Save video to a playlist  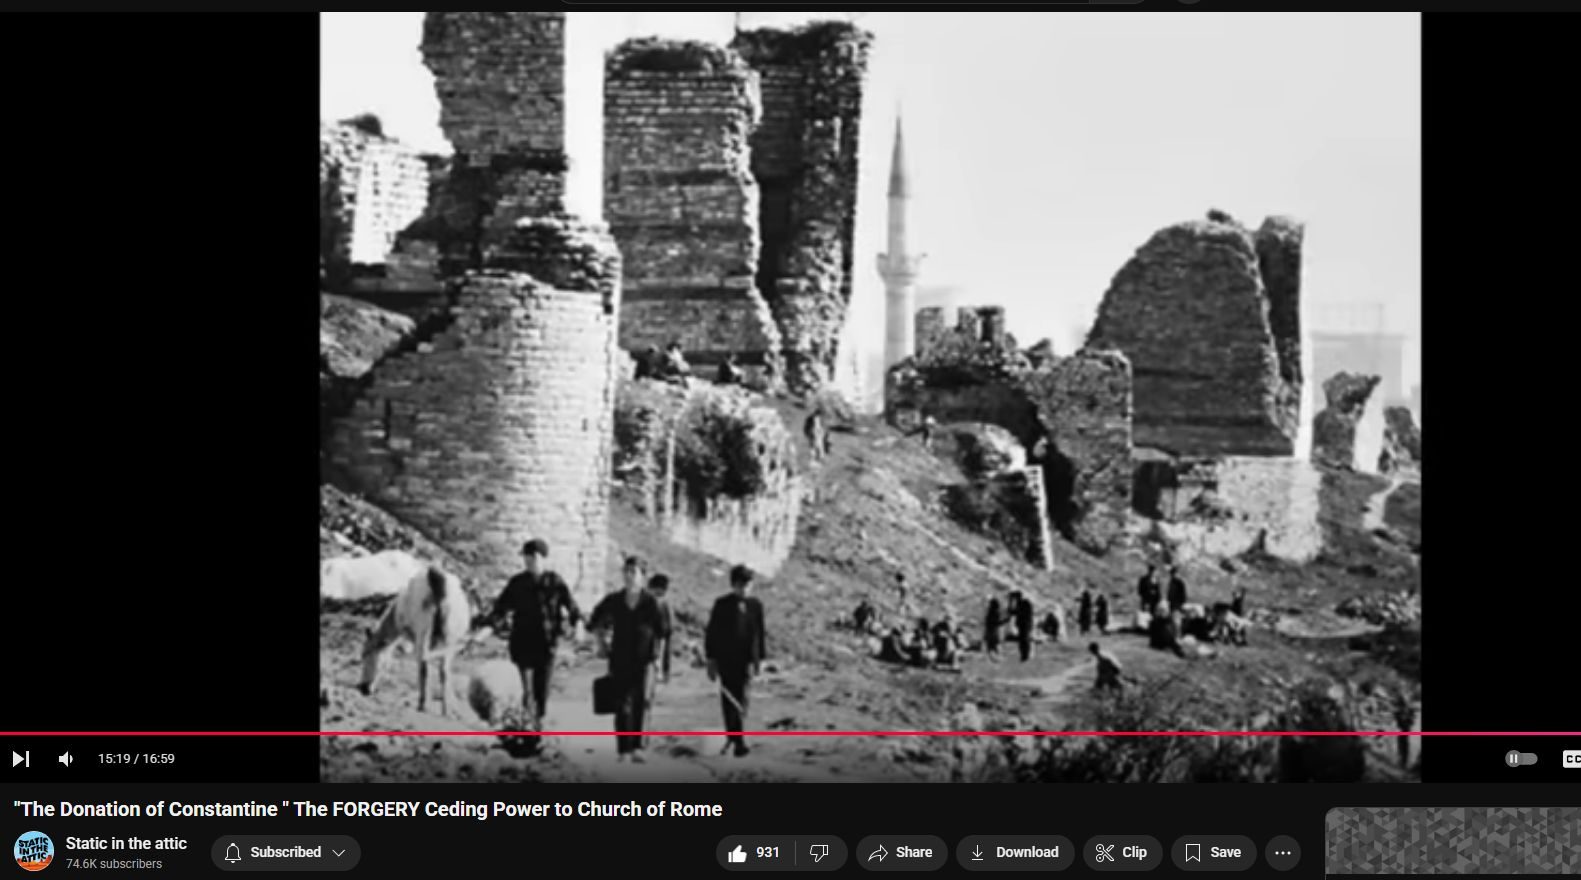pyautogui.click(x=1213, y=853)
